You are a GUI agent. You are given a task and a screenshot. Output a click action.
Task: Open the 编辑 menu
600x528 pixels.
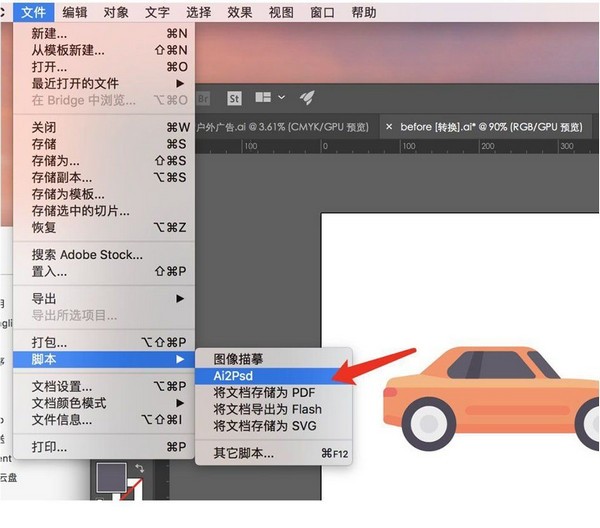[75, 12]
